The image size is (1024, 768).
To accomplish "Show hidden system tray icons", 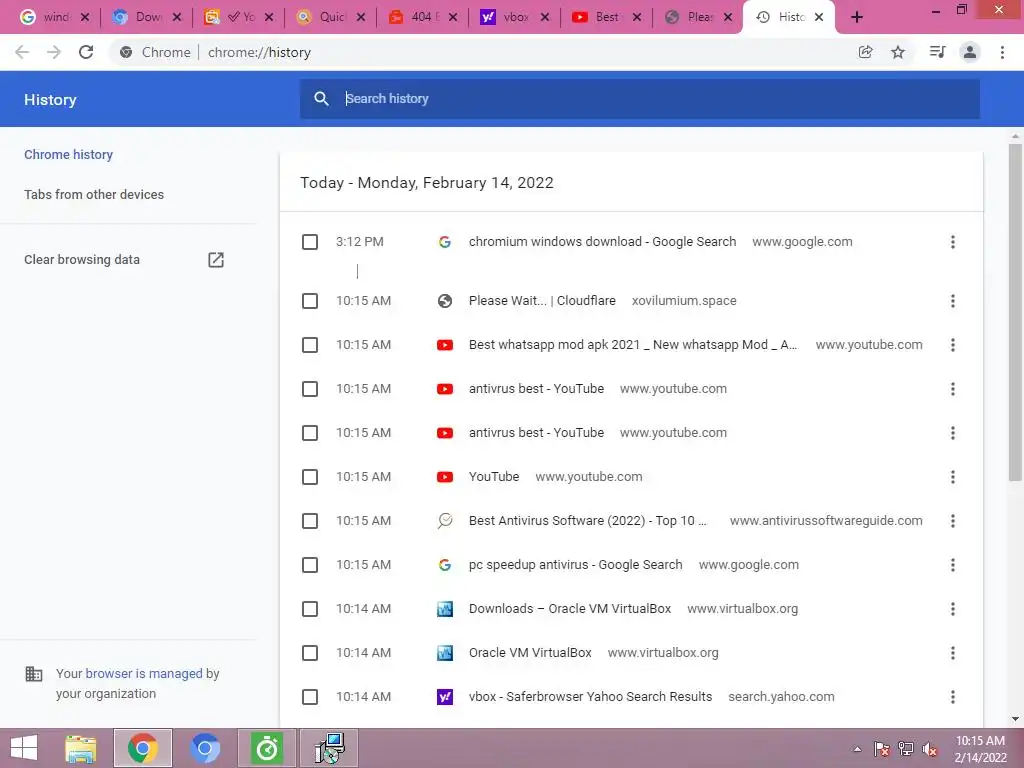I will point(857,749).
